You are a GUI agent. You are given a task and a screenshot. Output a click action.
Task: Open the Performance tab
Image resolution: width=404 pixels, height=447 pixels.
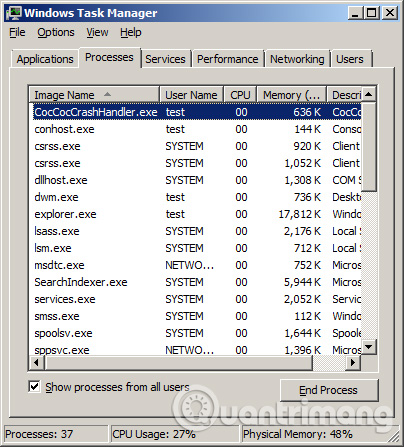(x=228, y=59)
